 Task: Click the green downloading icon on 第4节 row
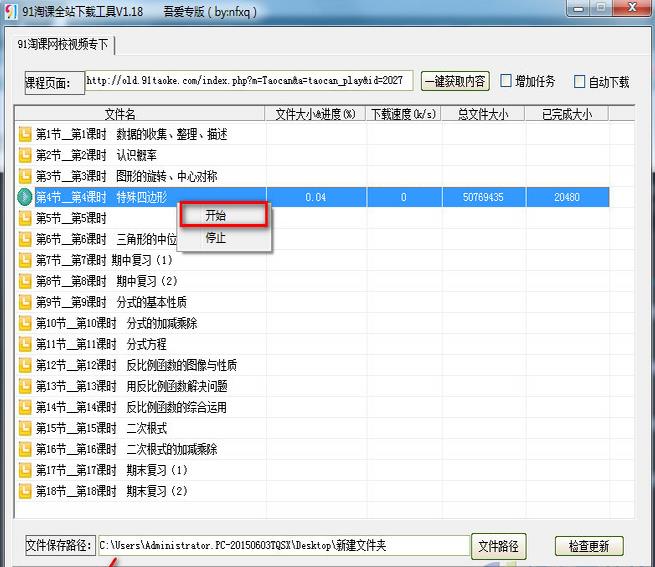click(25, 197)
